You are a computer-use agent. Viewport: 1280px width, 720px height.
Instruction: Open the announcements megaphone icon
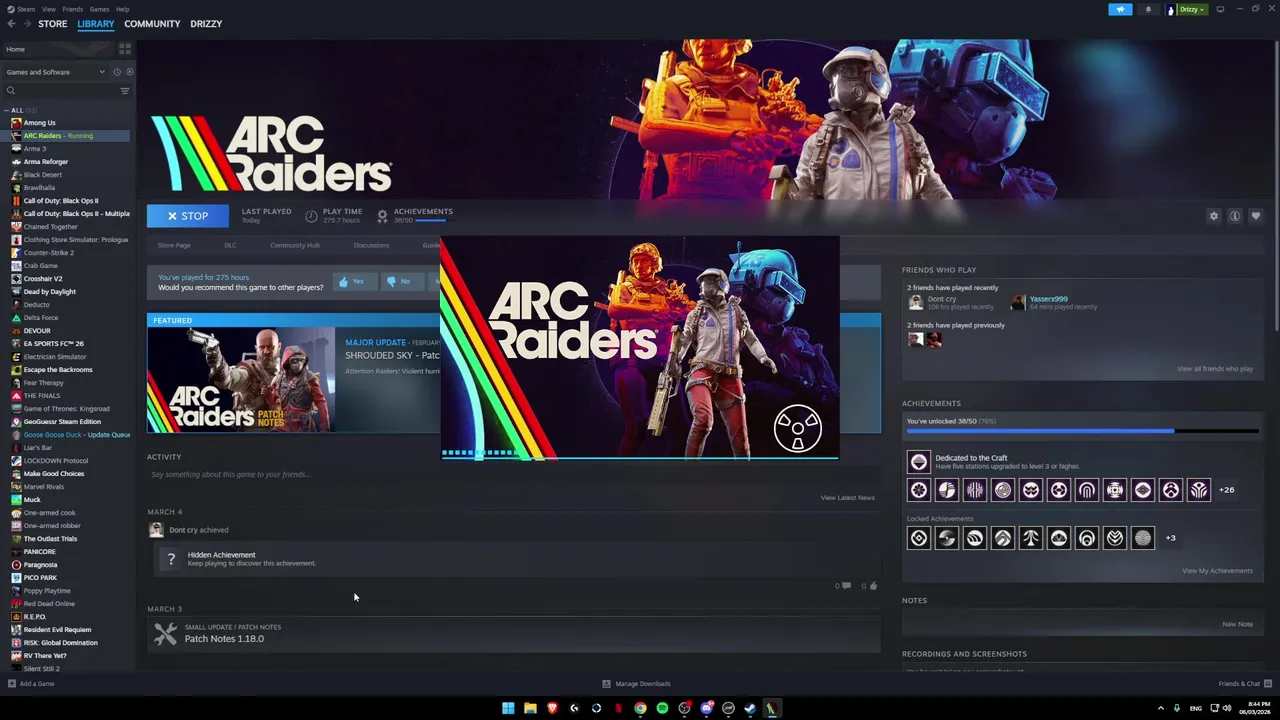[1120, 9]
